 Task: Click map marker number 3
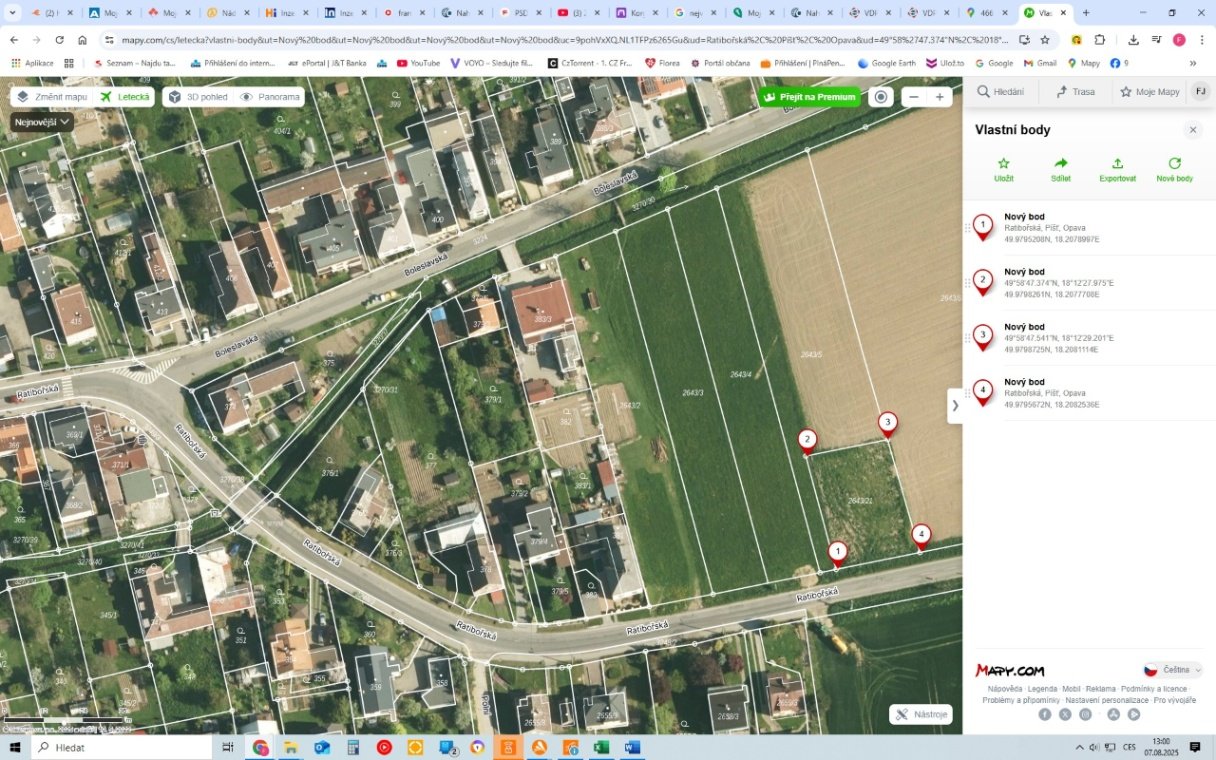887,424
